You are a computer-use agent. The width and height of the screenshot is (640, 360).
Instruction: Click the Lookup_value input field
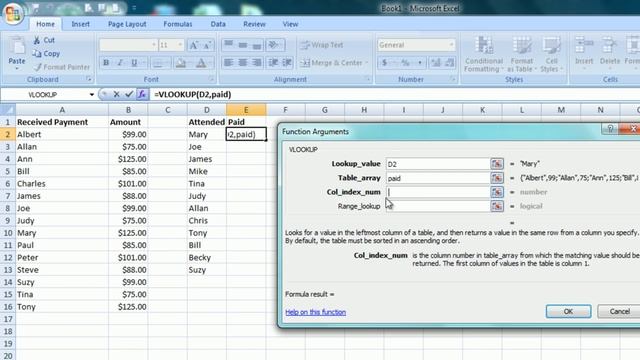(x=438, y=164)
